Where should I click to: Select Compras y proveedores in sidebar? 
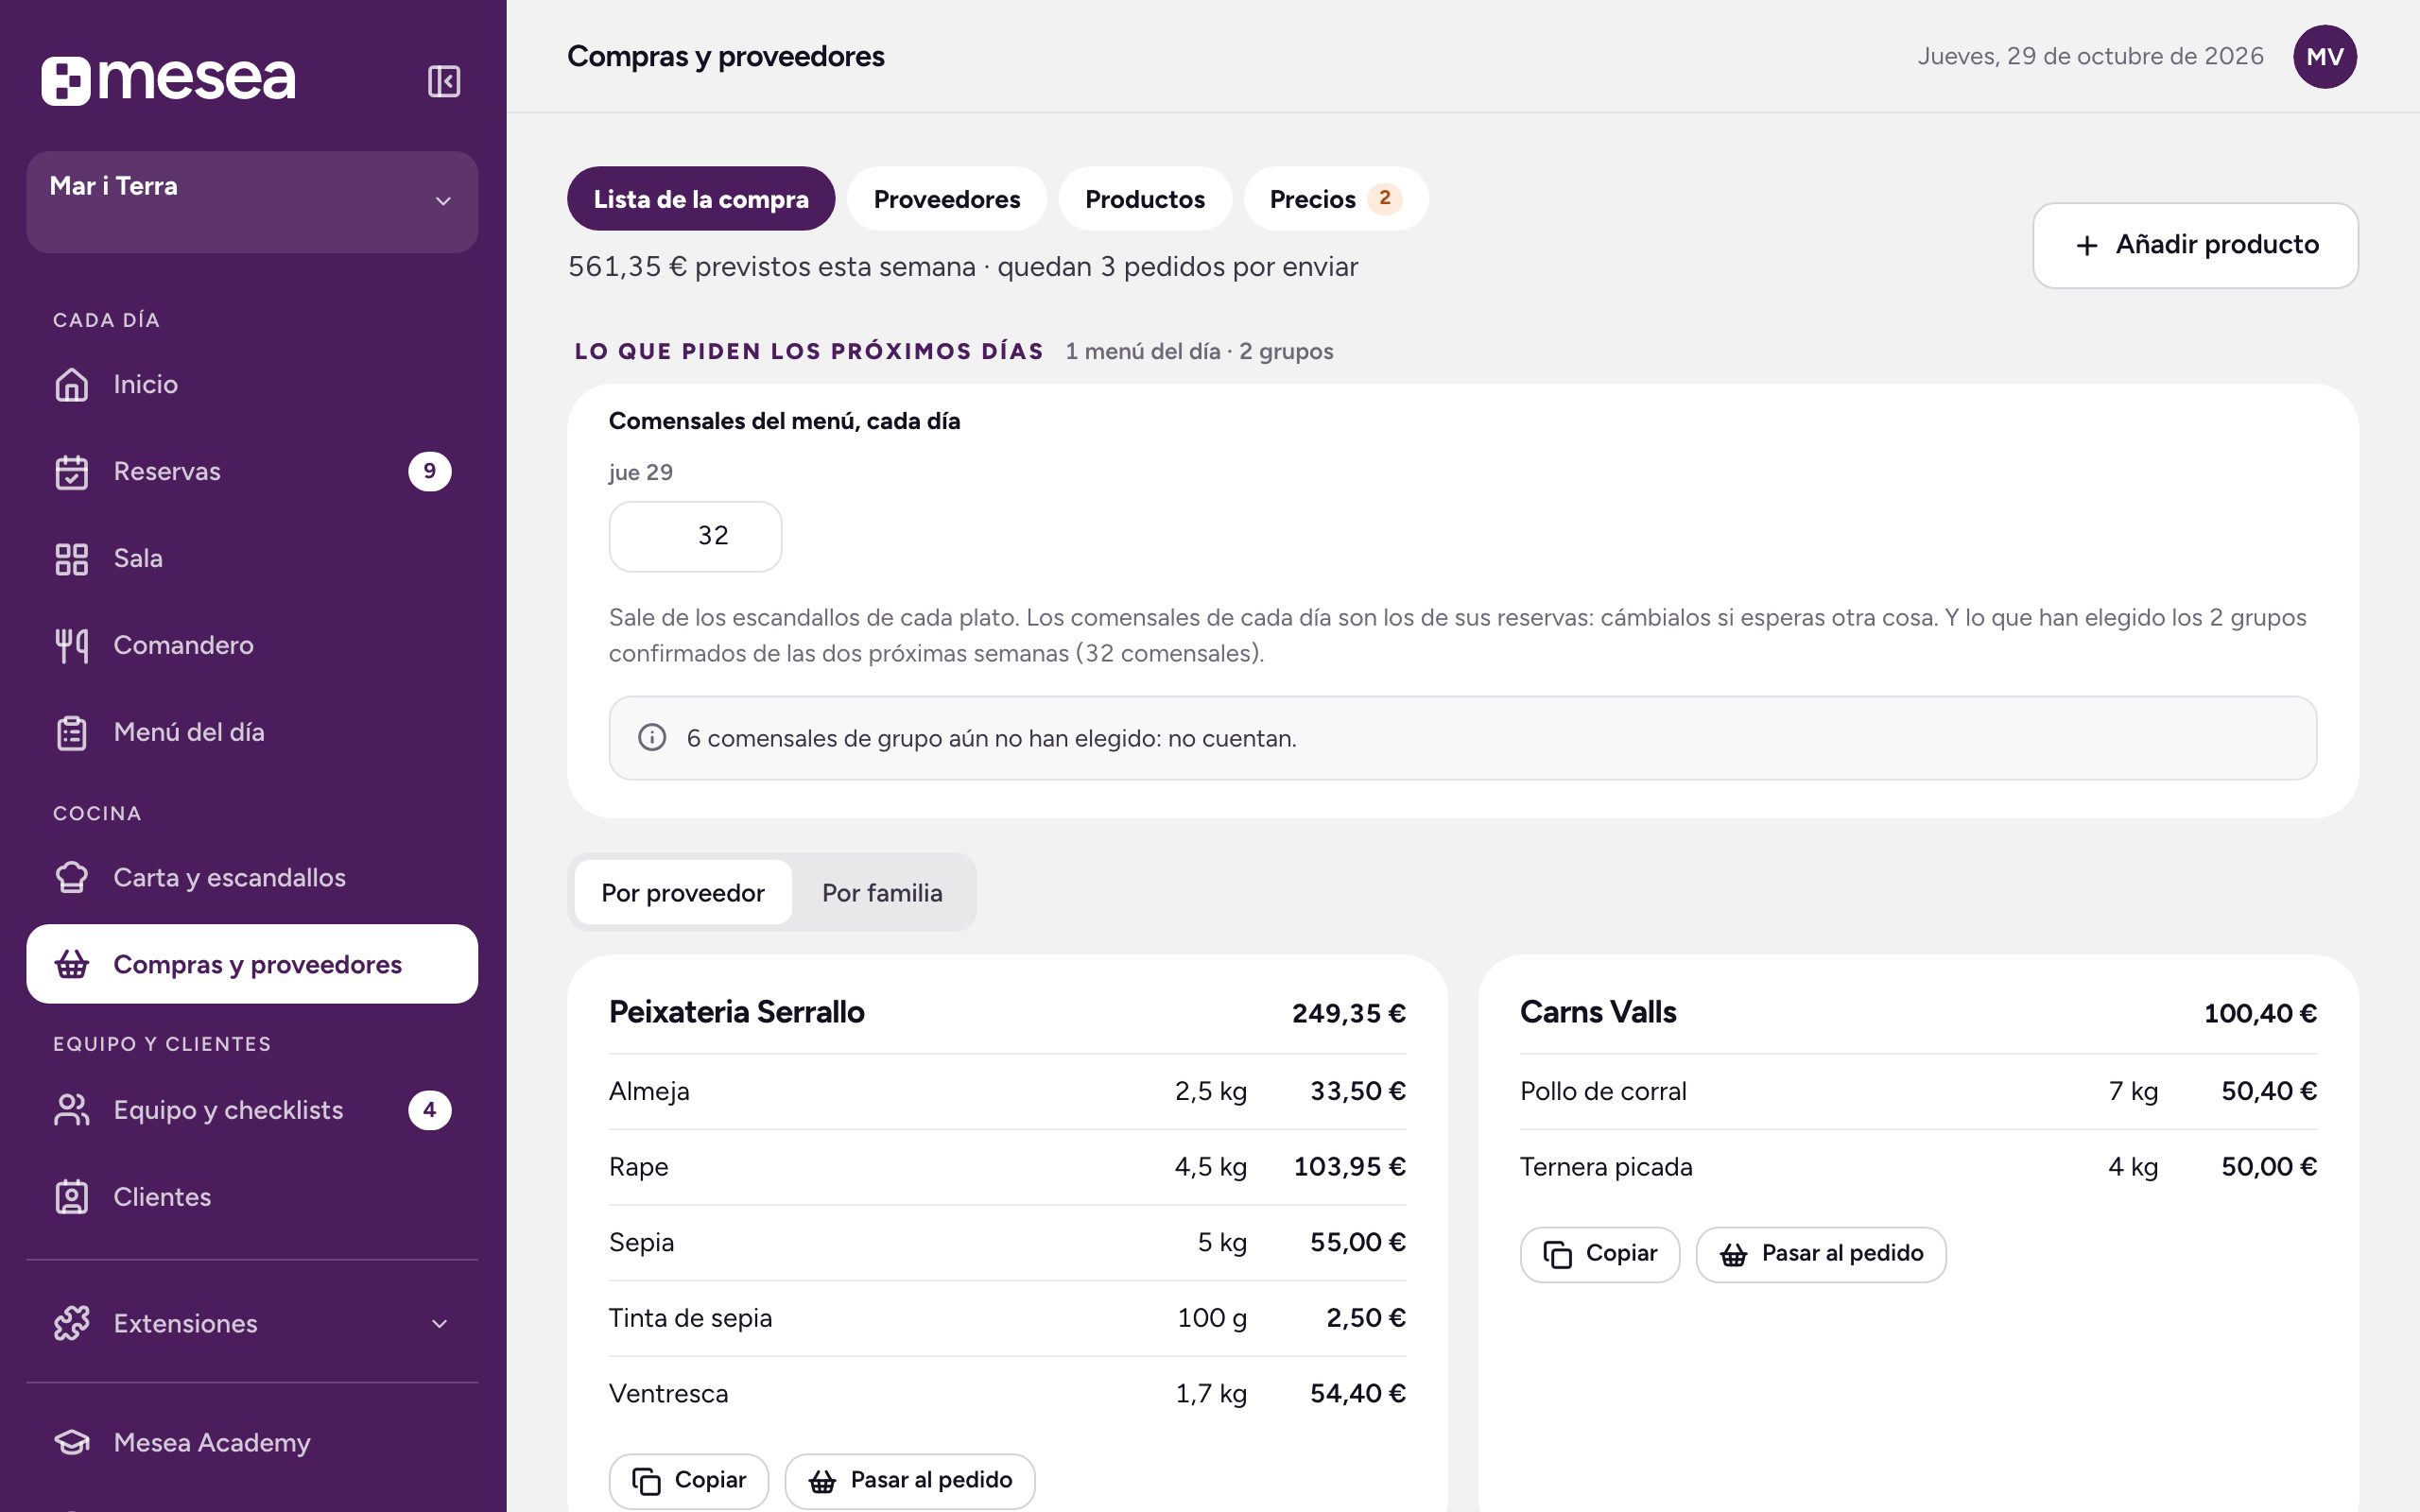252,964
